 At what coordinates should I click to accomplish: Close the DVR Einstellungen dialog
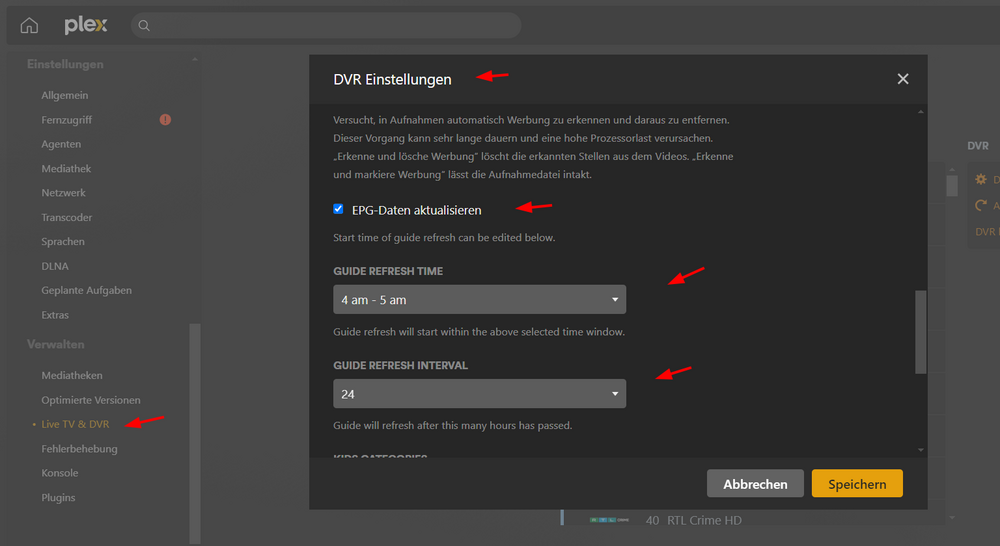(x=902, y=79)
